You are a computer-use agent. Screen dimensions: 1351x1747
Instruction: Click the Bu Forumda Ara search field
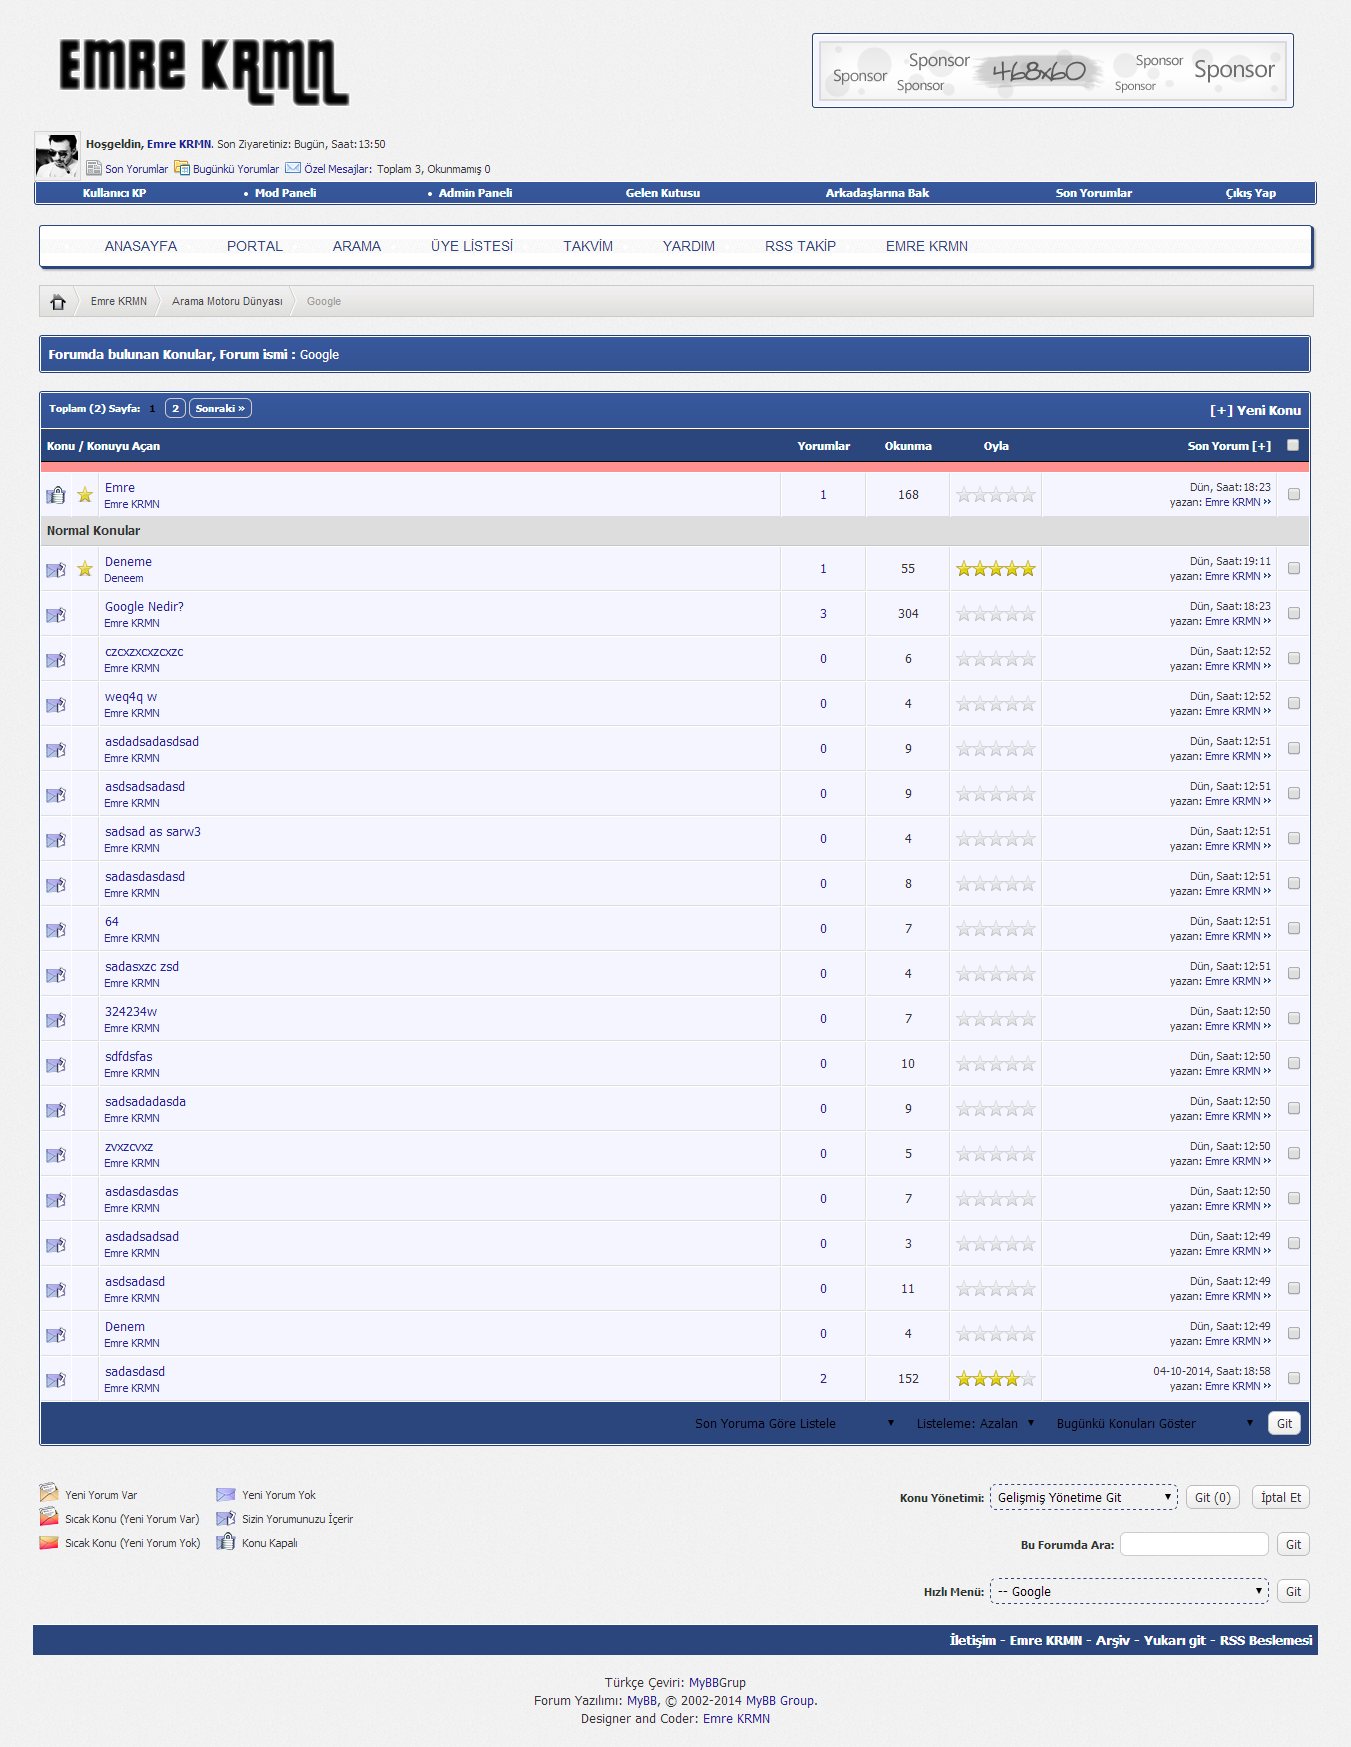(x=1194, y=1544)
